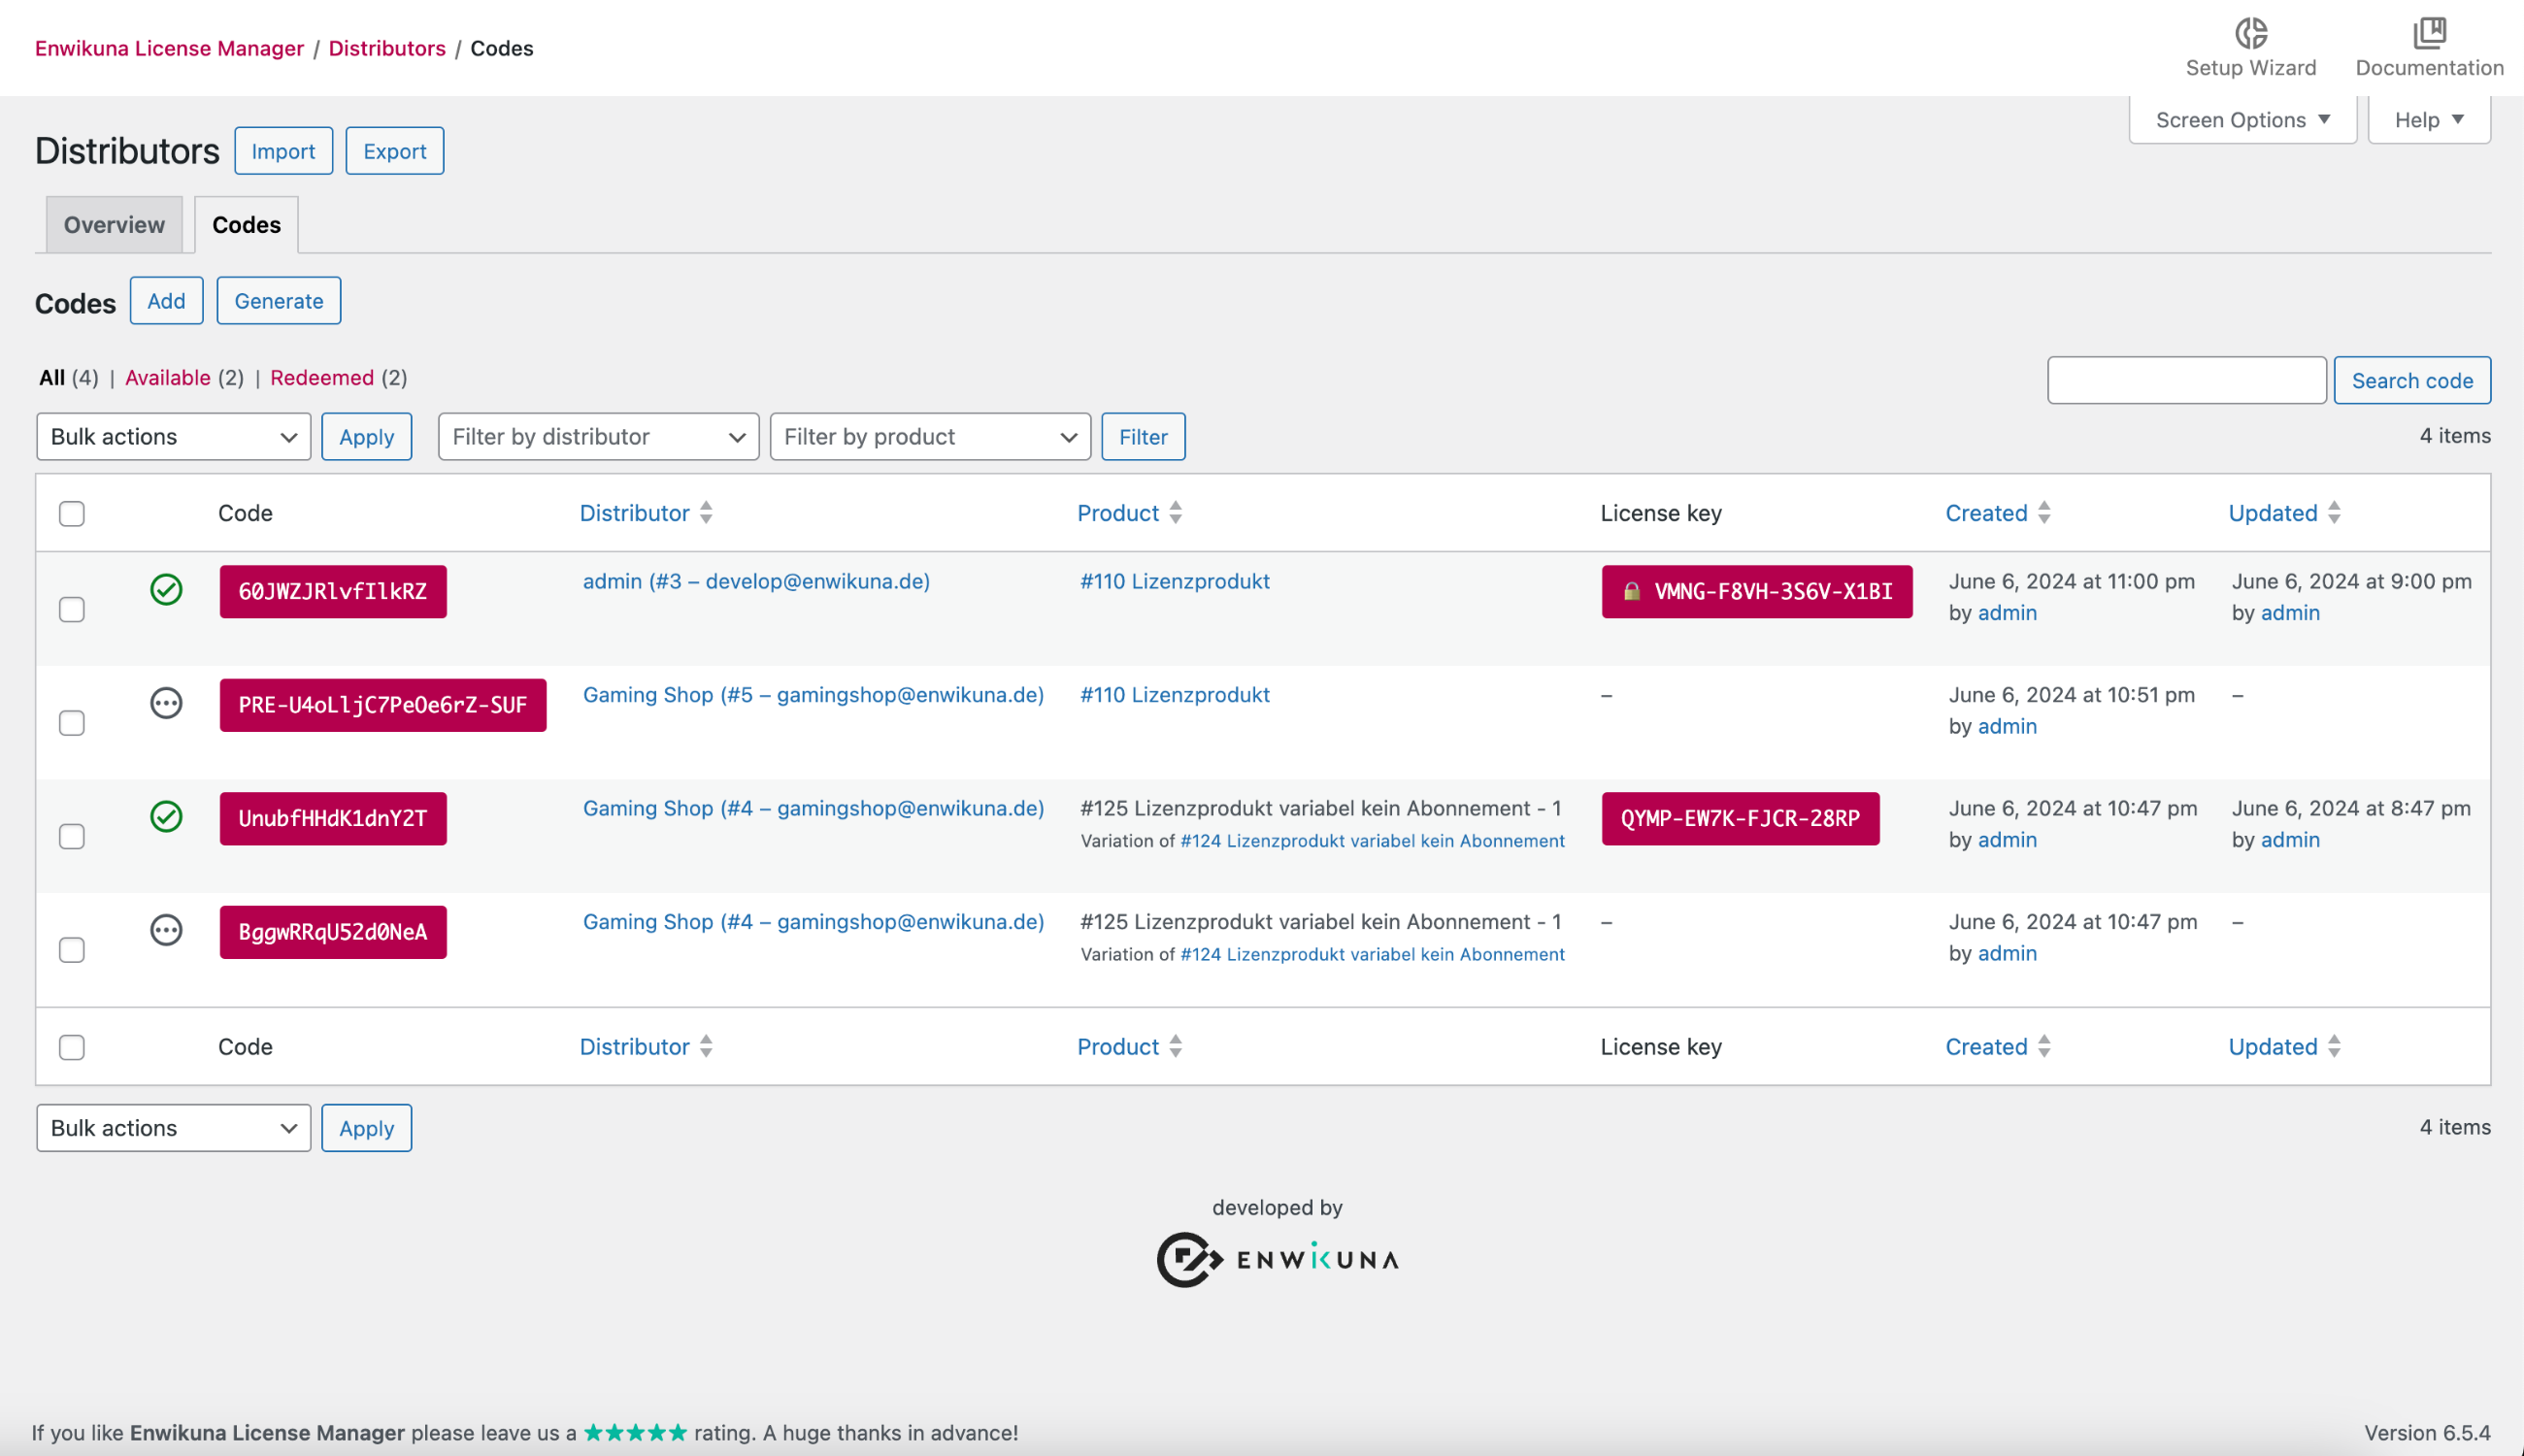Click the code badge BggwRRqU52d0NeA

[x=333, y=932]
